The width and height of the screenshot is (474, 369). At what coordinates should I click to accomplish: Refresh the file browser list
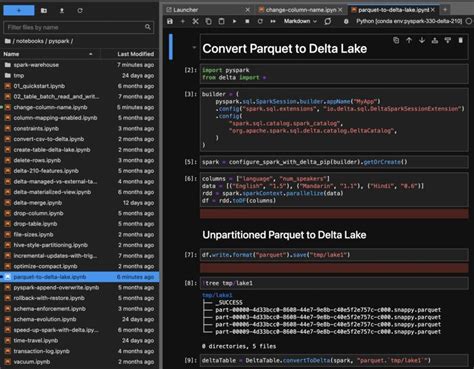tap(80, 11)
